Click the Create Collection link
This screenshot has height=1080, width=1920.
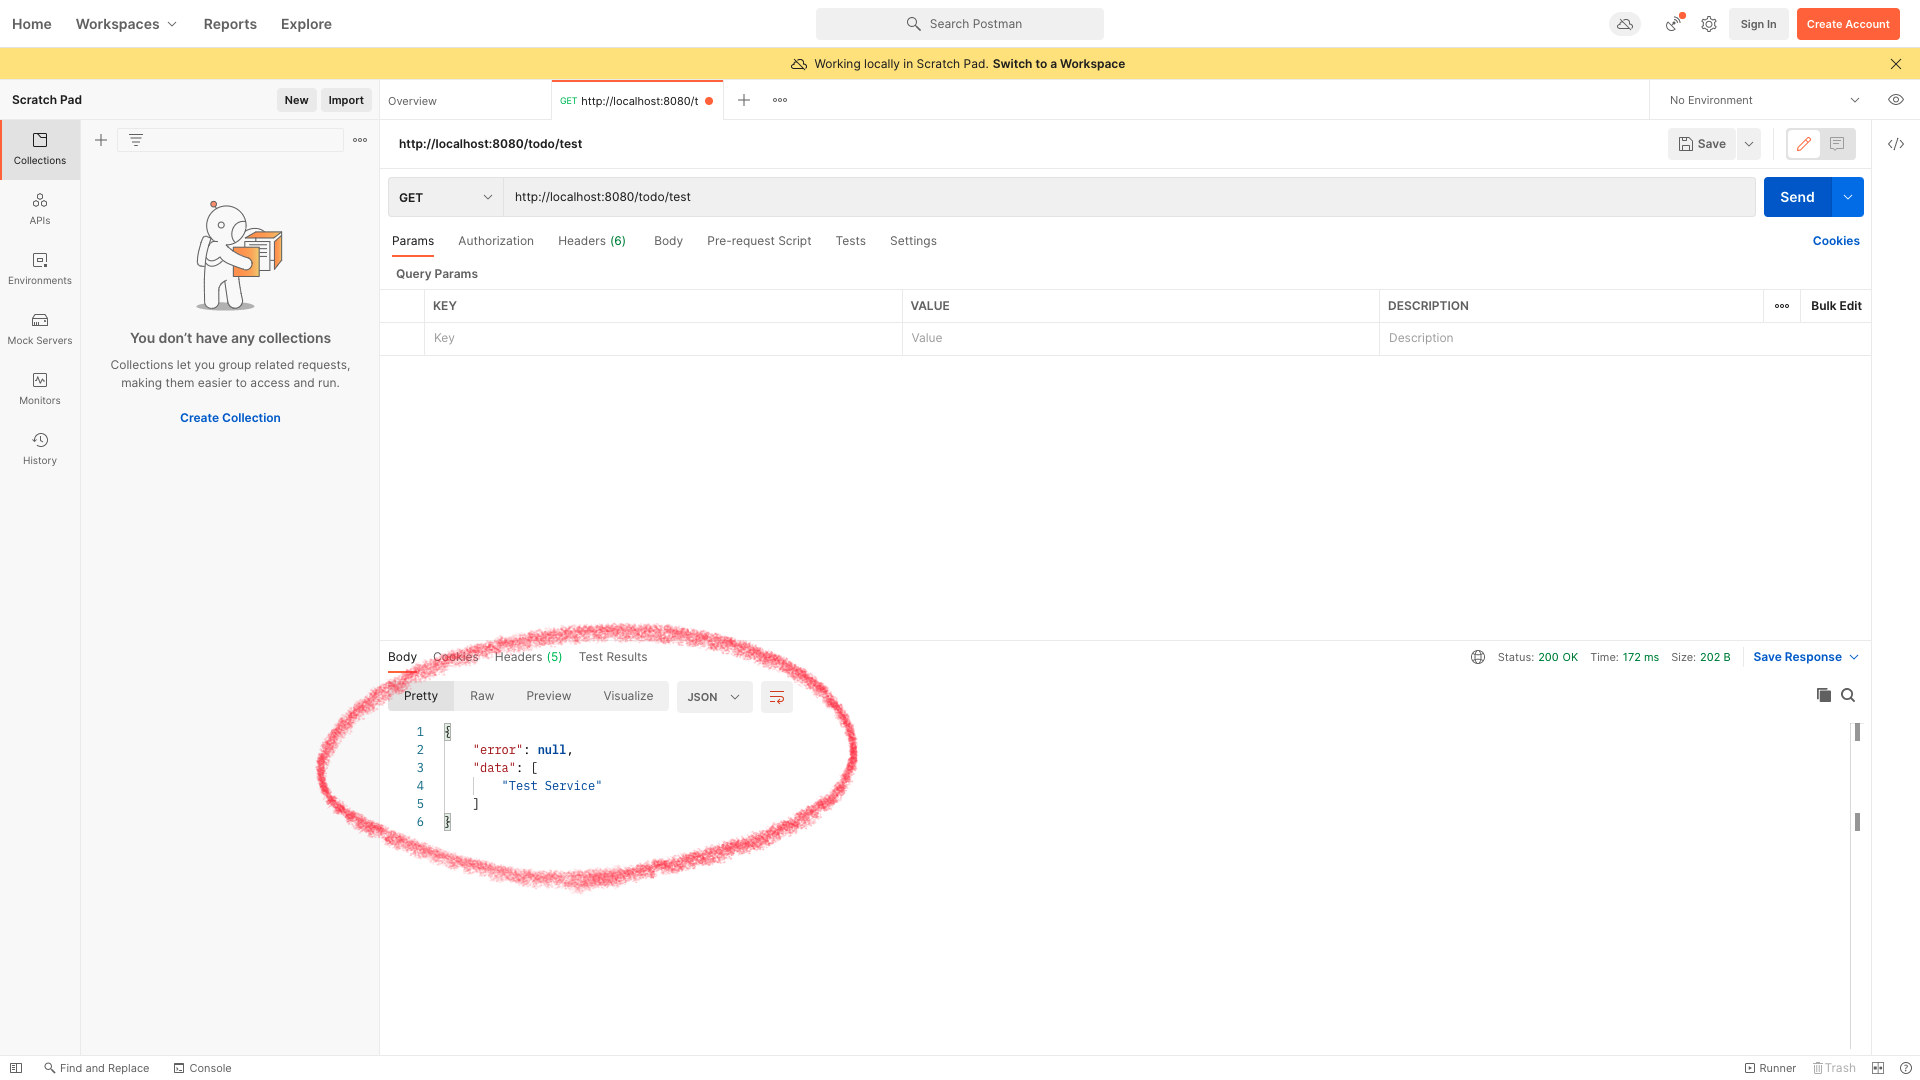point(230,418)
